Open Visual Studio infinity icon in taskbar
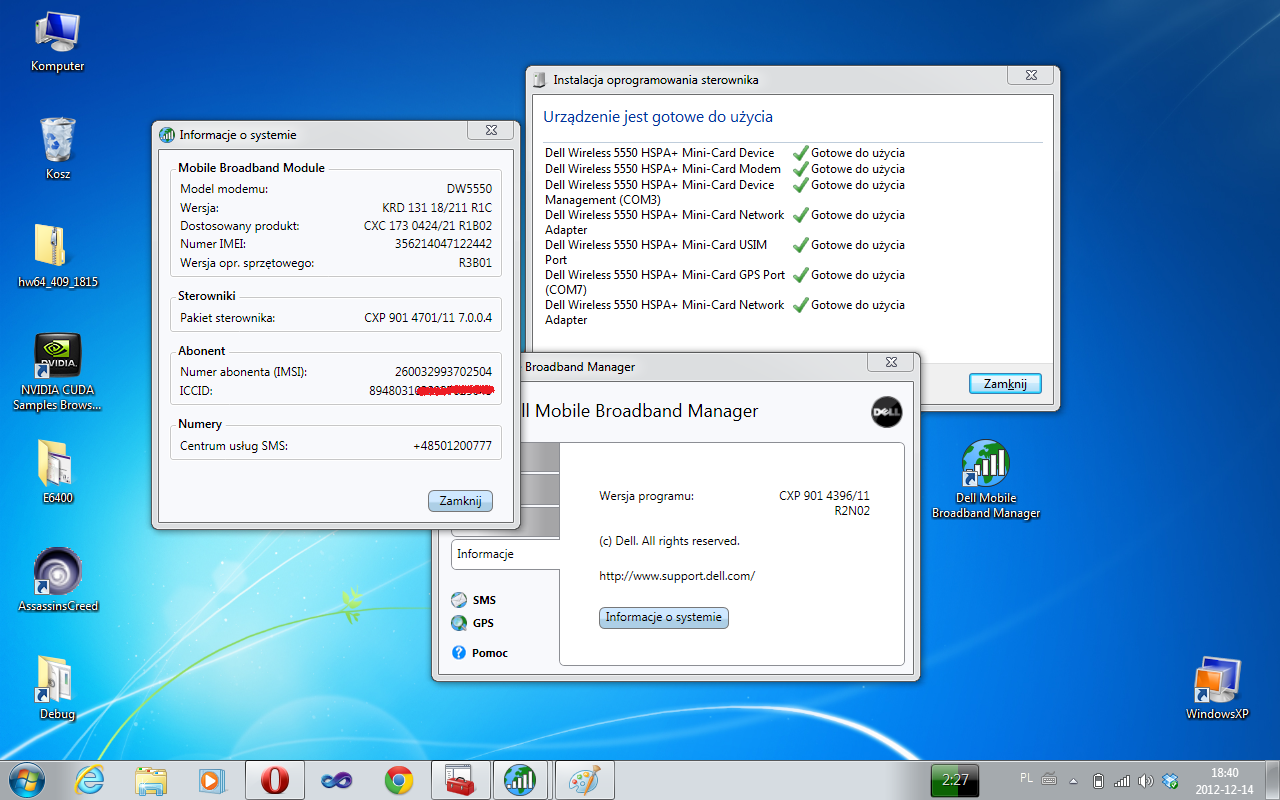Screen dimensions: 1280x800 point(336,780)
